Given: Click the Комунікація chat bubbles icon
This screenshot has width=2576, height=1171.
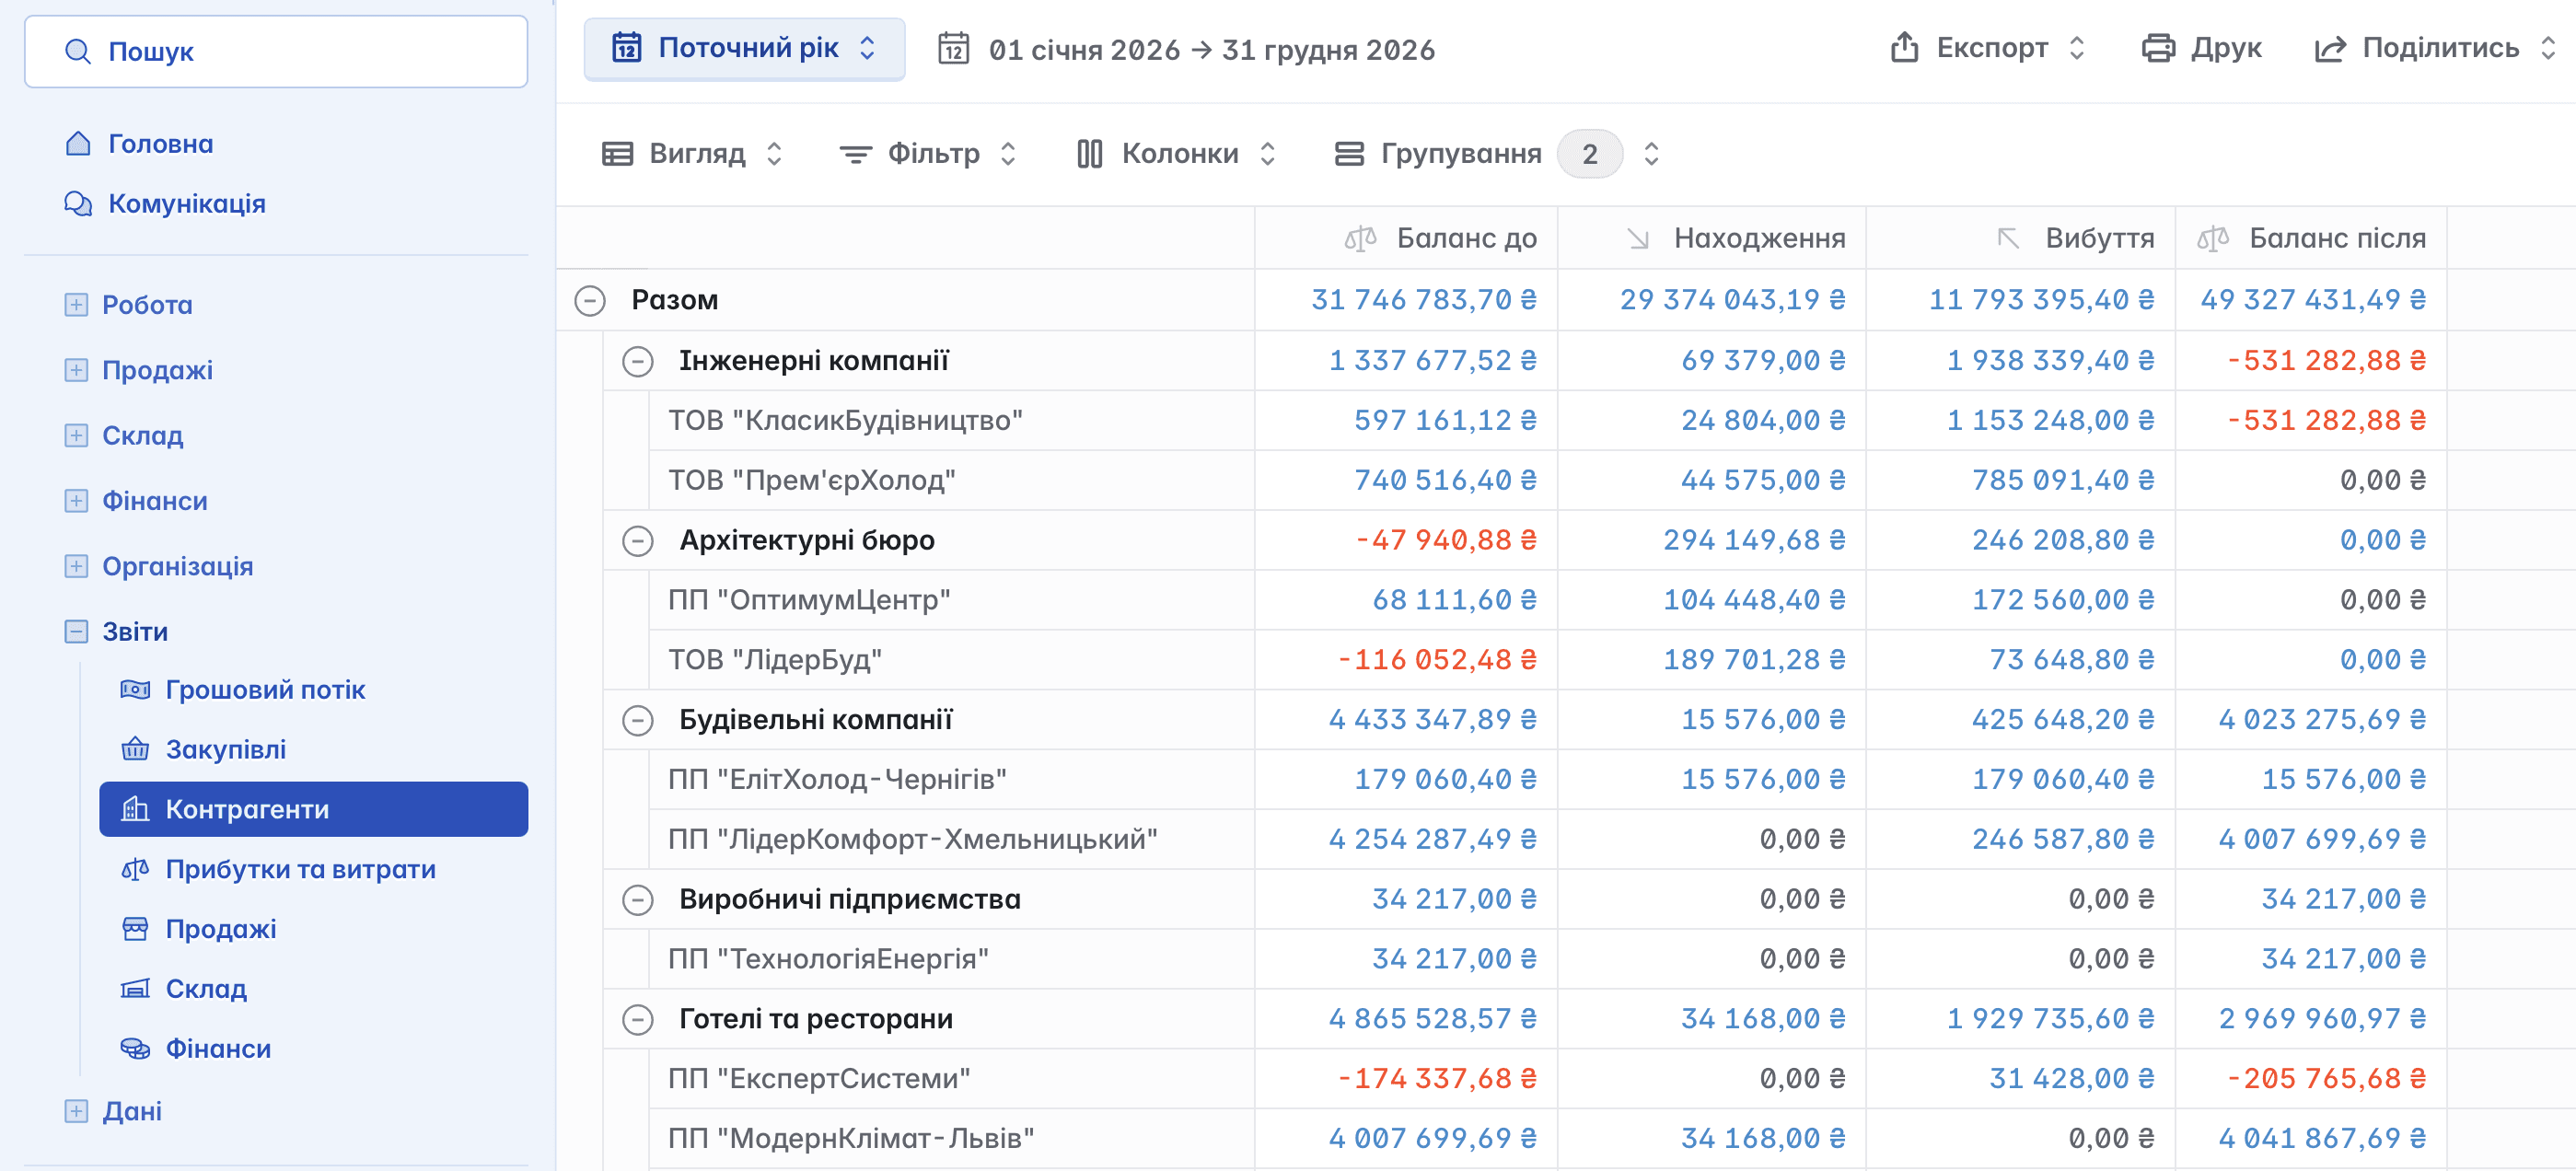Looking at the screenshot, I should (78, 203).
